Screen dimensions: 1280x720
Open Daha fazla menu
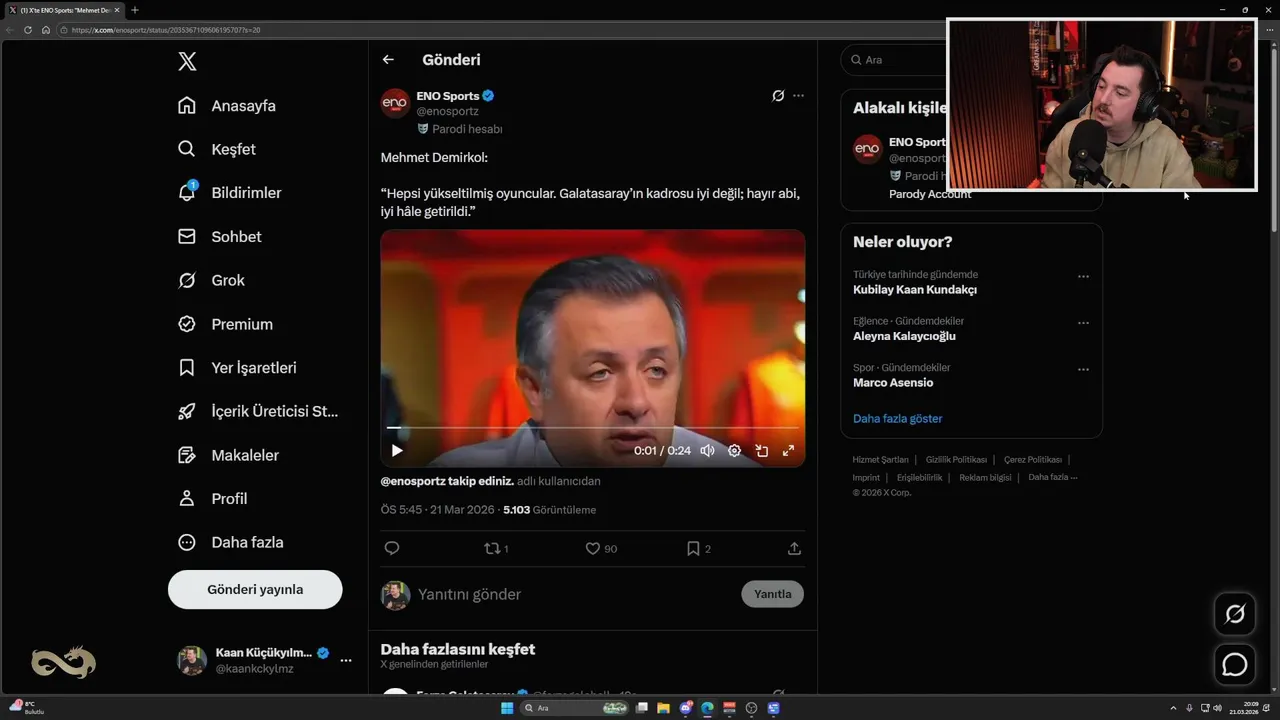coord(230,542)
